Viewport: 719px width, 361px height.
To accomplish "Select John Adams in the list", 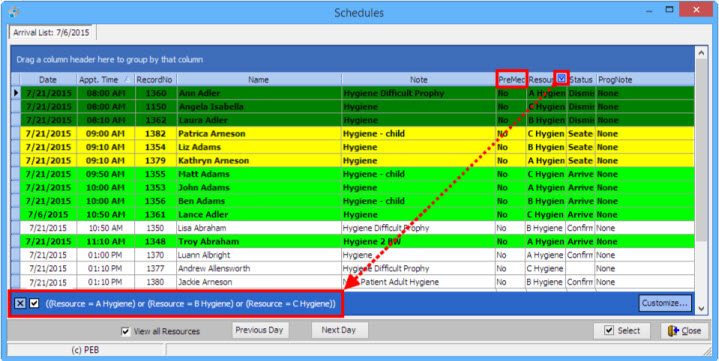I will (201, 188).
